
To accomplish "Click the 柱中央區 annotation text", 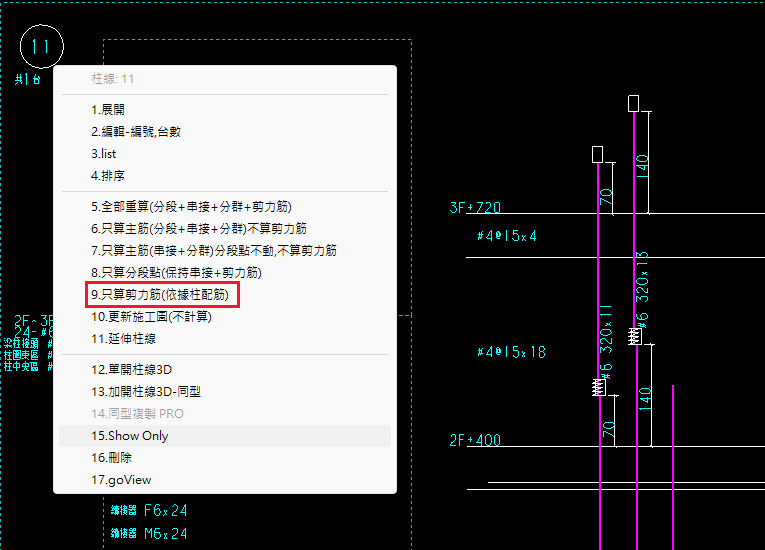I will pyautogui.click(x=21, y=366).
